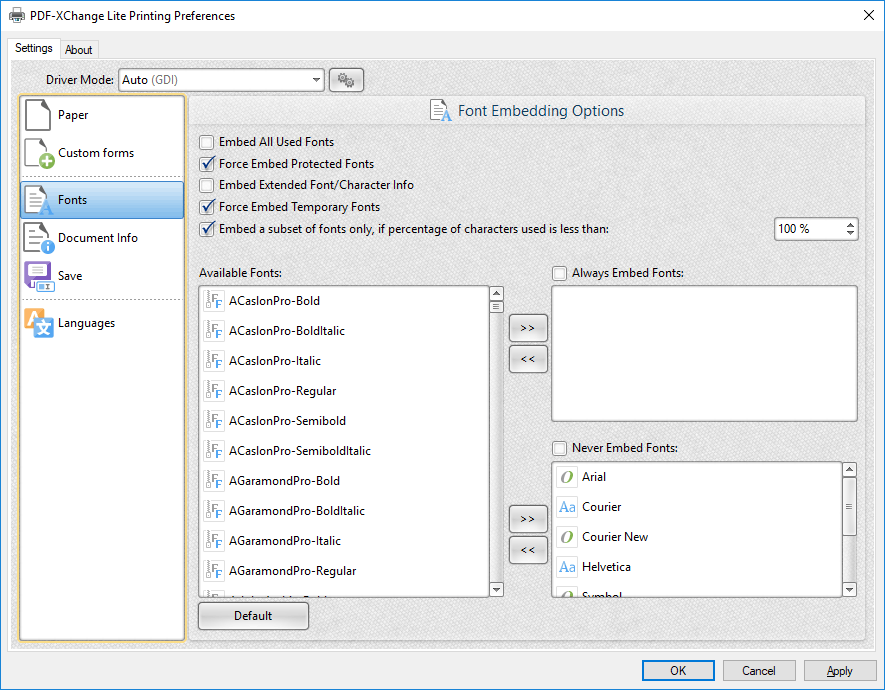885x690 pixels.
Task: Click font icon next to ACaslonPro-BoldItalic
Action: tap(214, 331)
